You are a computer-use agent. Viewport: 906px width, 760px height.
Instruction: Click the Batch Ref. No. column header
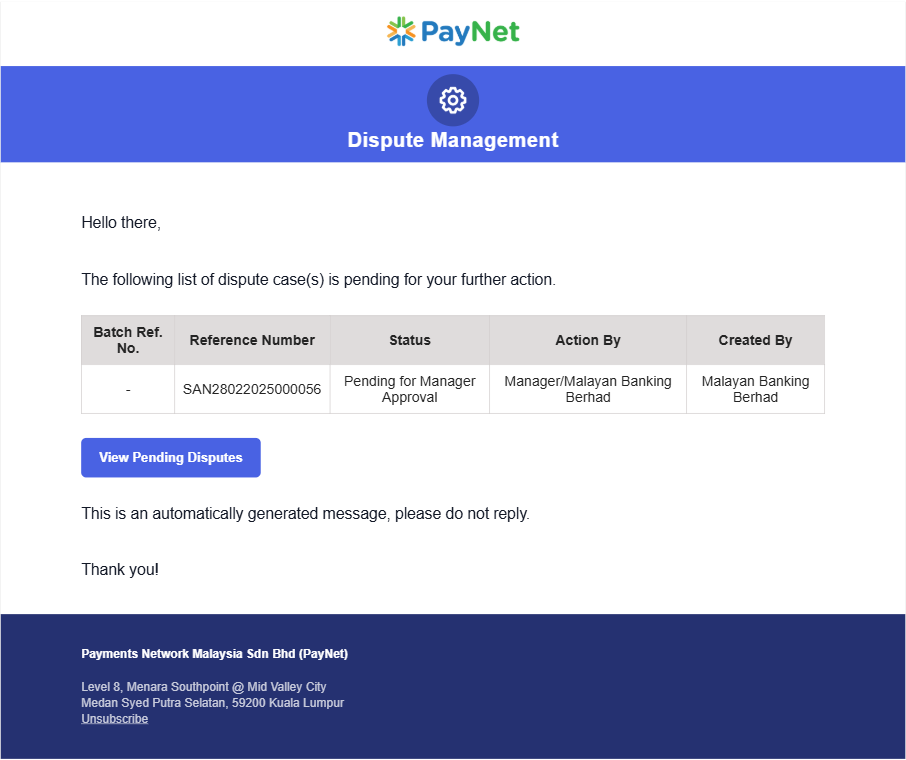128,340
